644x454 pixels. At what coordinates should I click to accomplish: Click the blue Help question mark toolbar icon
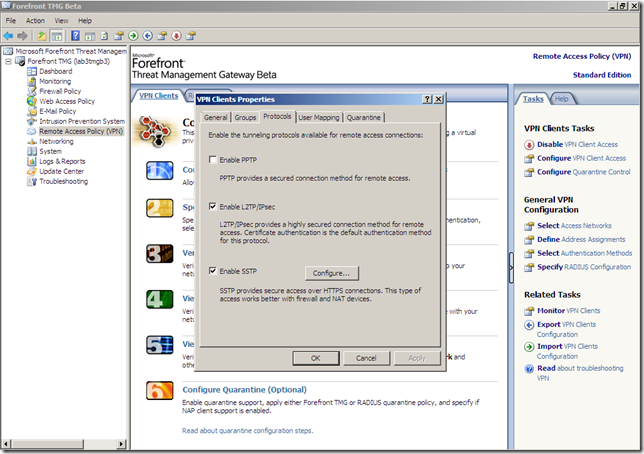pos(75,36)
